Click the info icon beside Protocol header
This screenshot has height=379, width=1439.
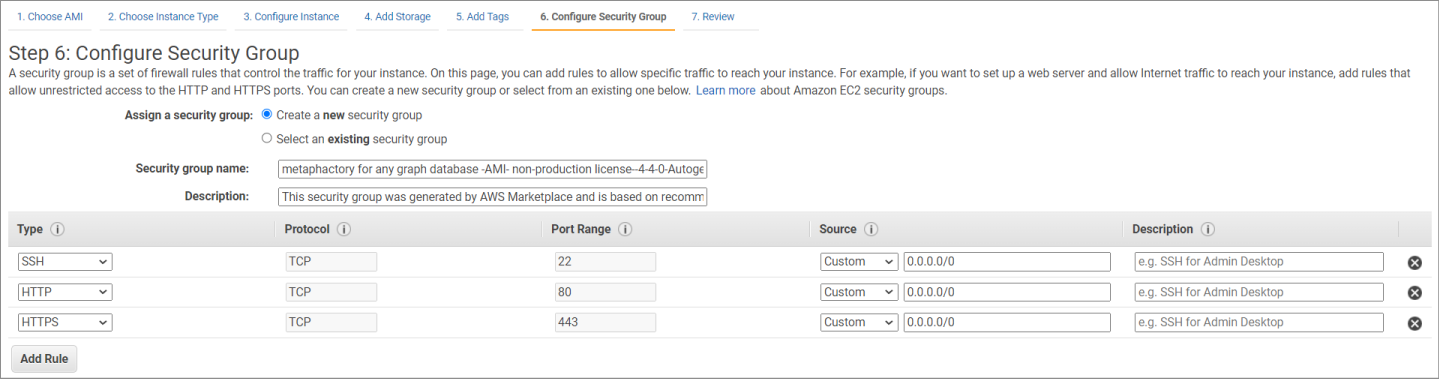(x=344, y=229)
